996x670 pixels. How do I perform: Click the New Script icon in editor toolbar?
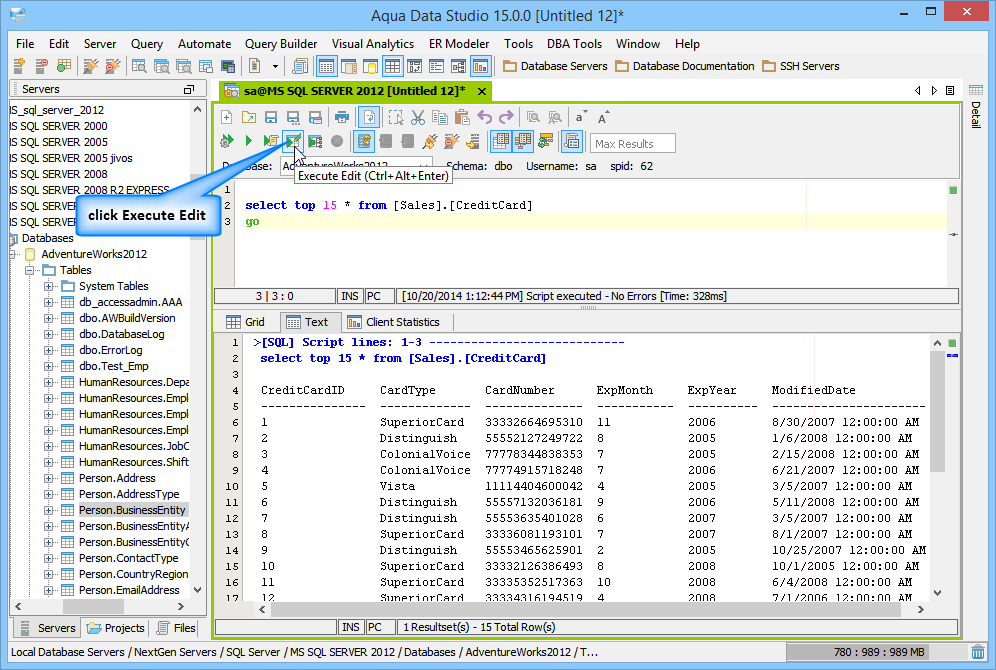tap(227, 117)
